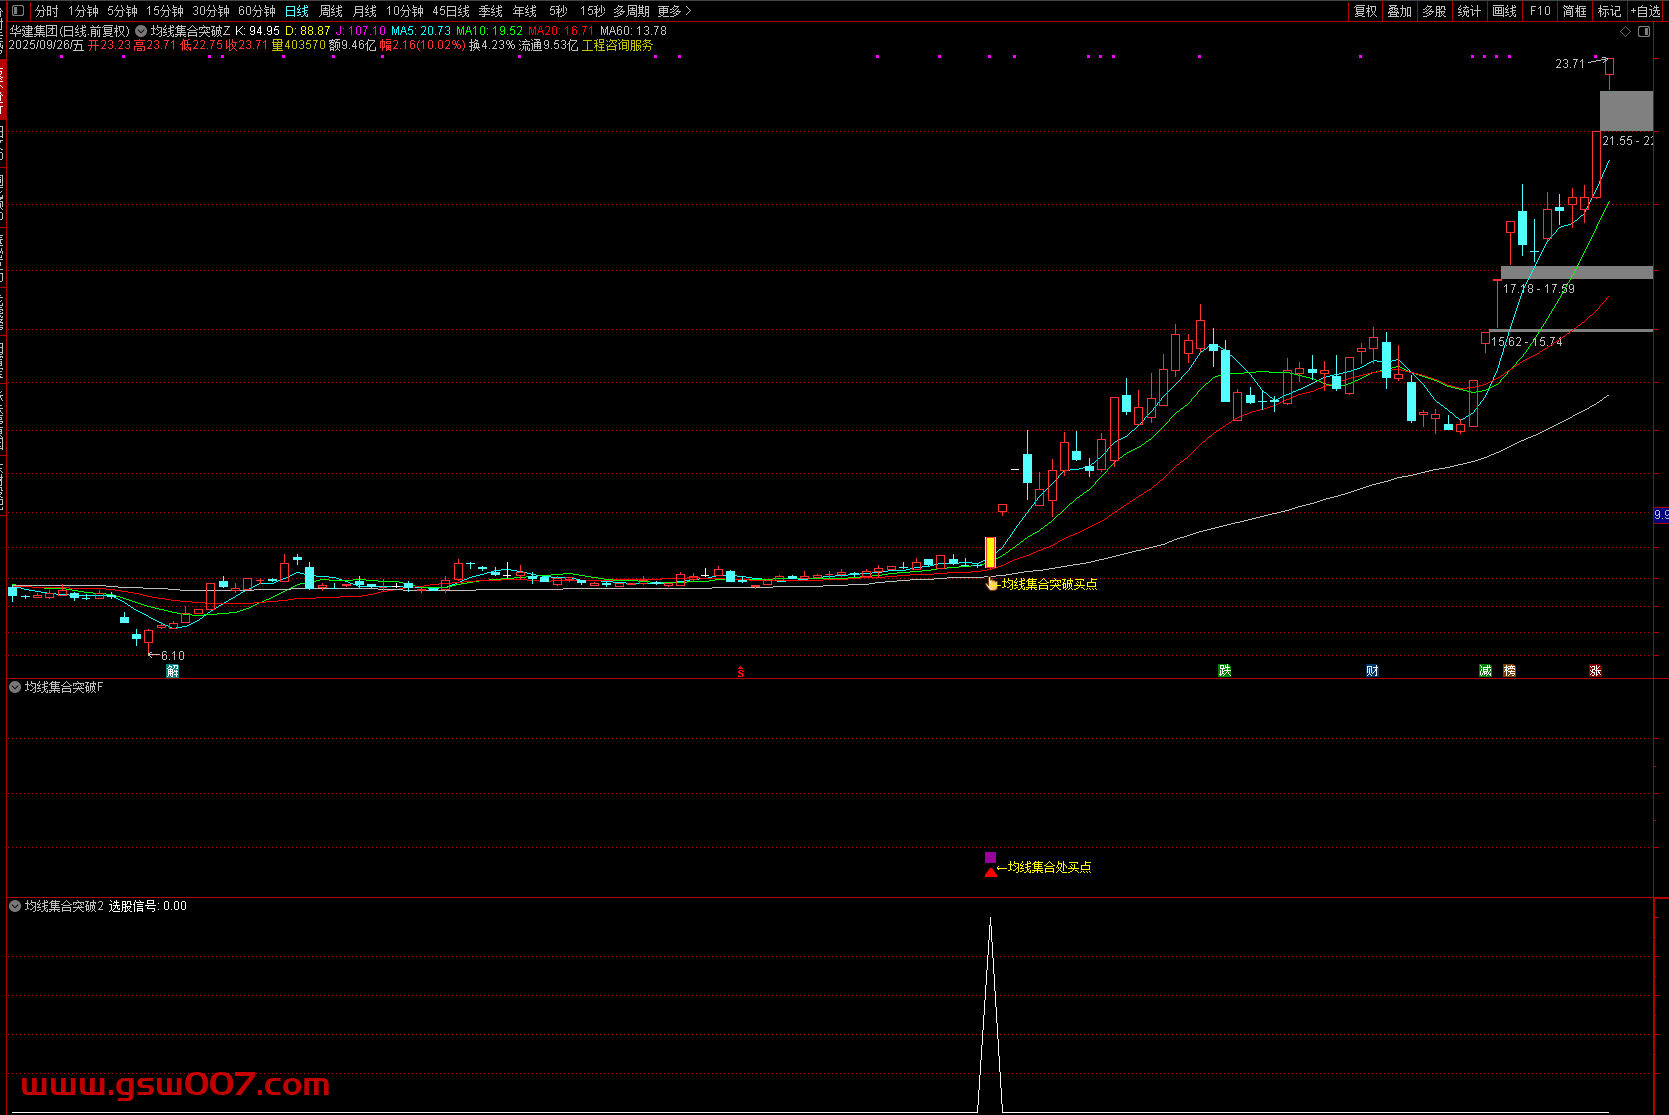The width and height of the screenshot is (1669, 1115).
Task: Select the 15分钟 period
Action: click(165, 11)
